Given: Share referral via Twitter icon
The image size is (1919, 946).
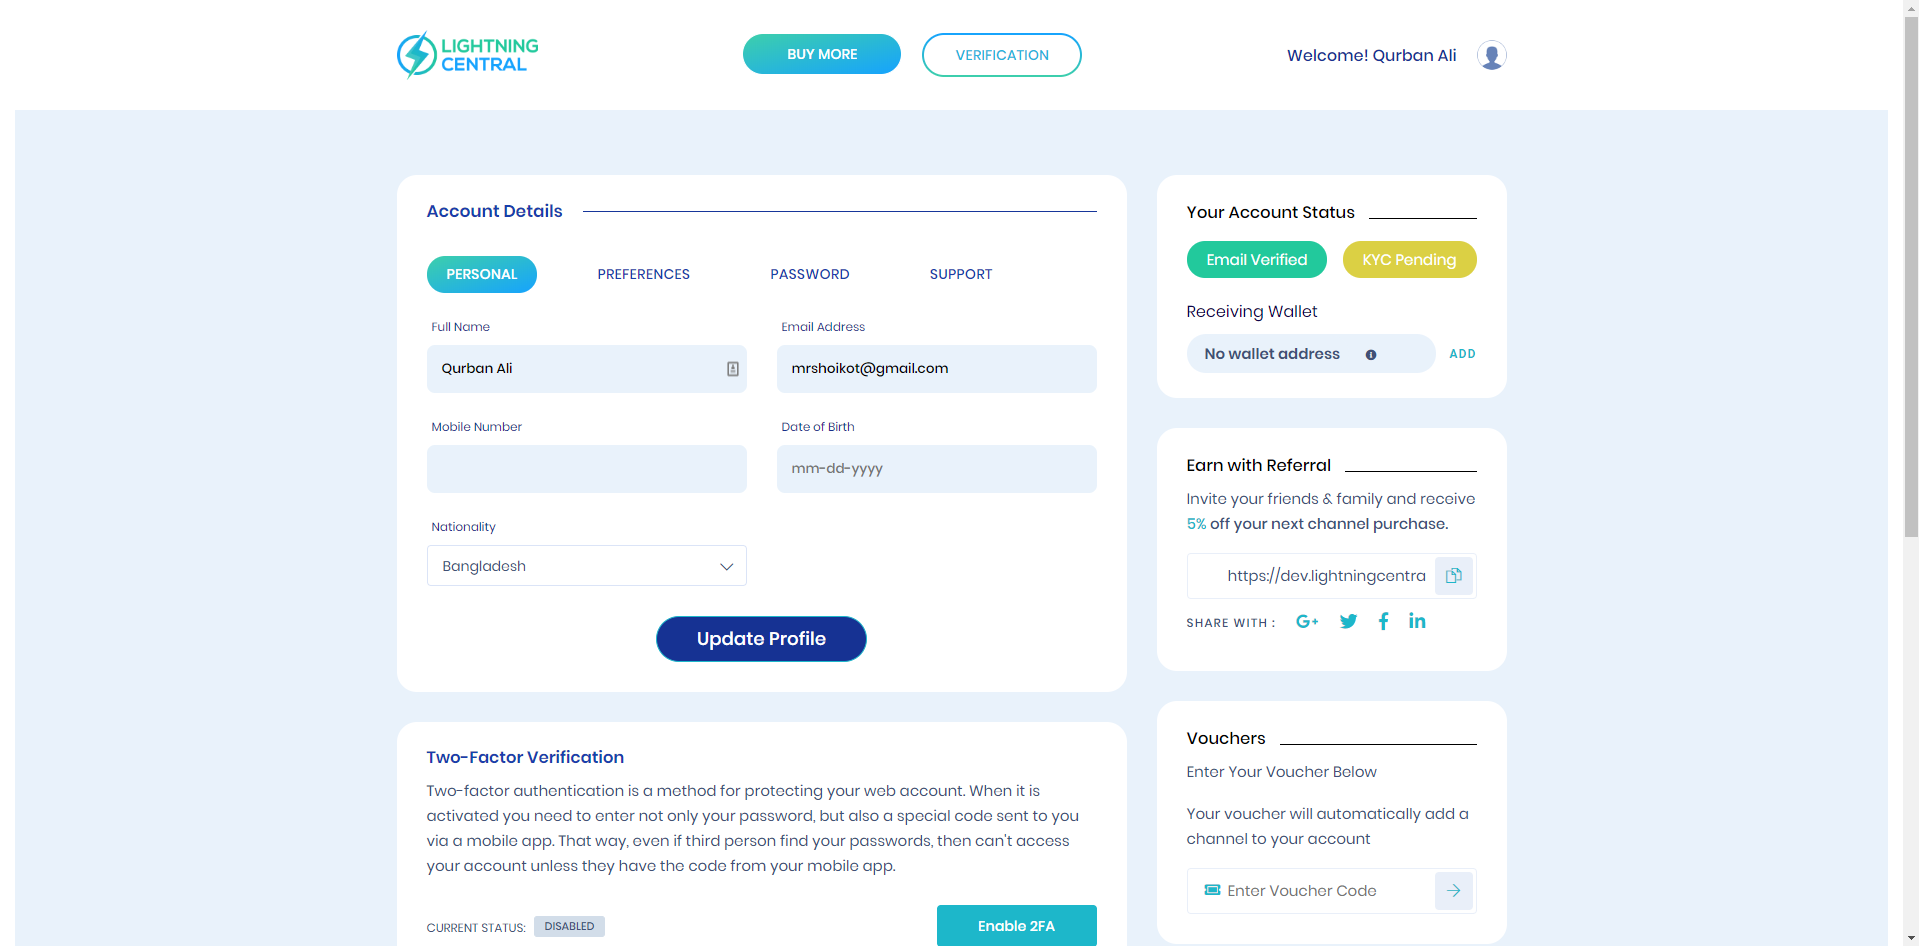Looking at the screenshot, I should (1348, 622).
